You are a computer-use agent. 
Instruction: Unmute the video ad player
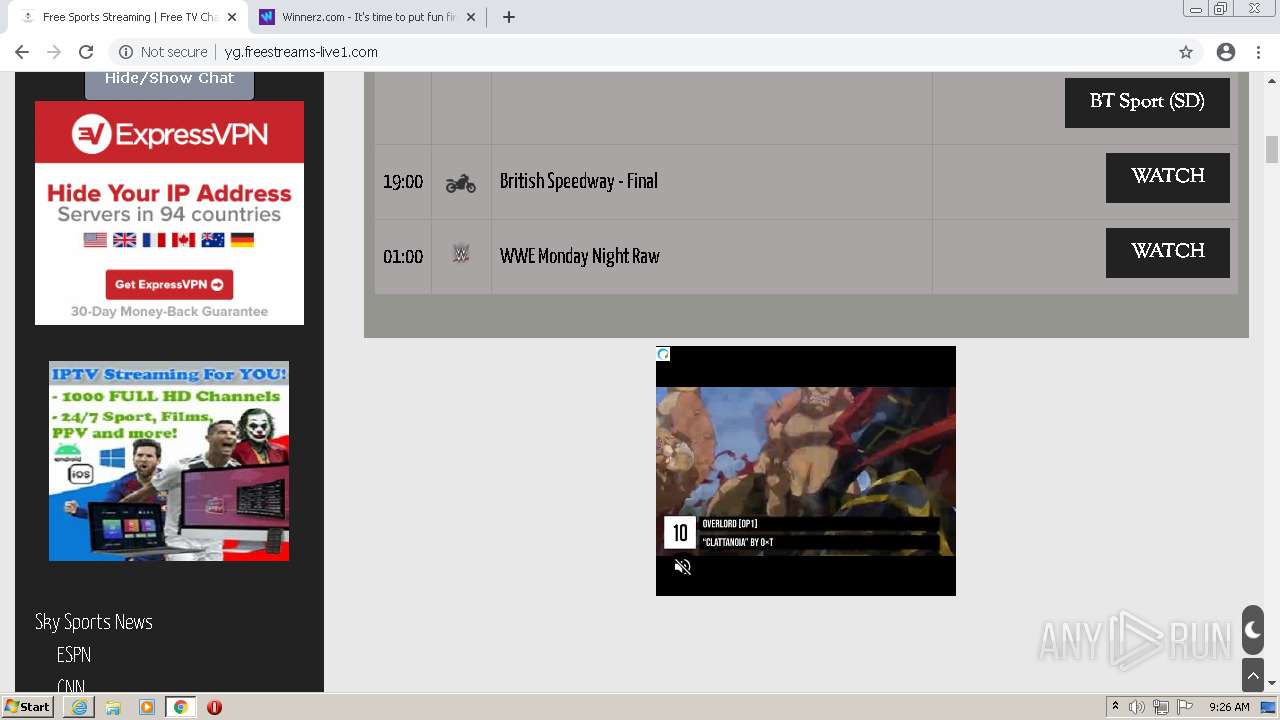click(x=683, y=567)
